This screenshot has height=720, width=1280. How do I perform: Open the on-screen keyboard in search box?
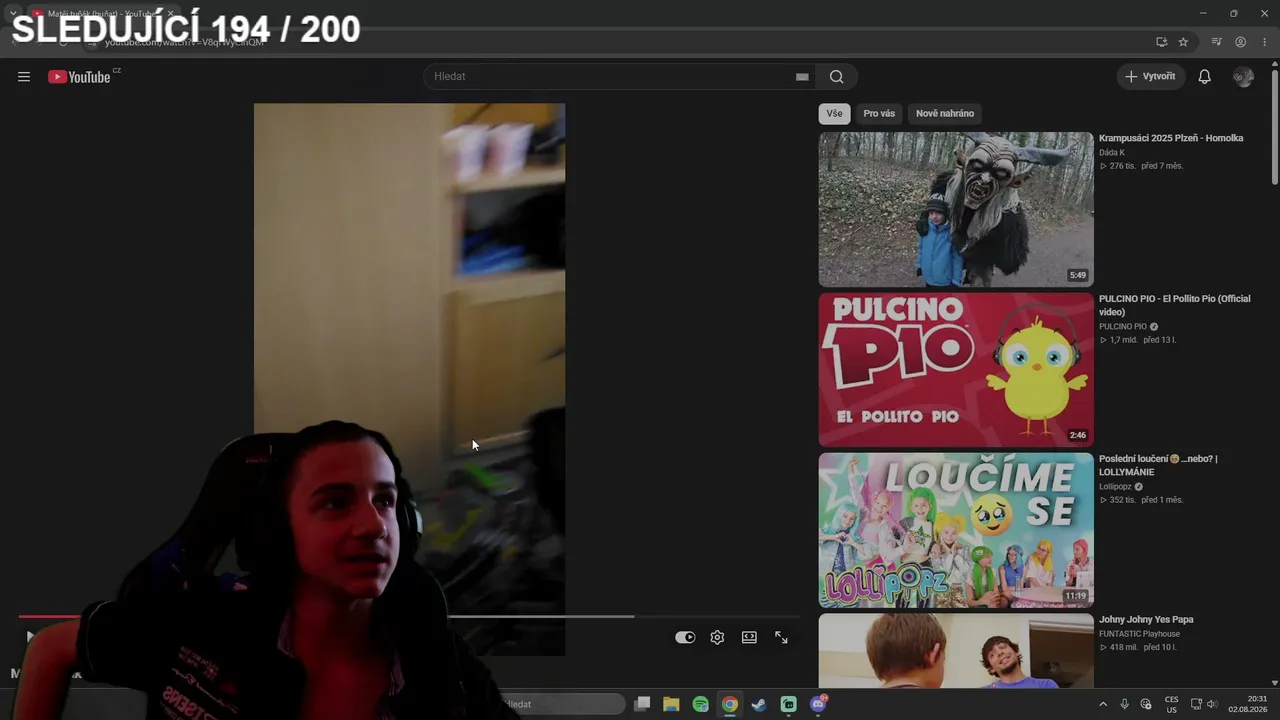[x=802, y=77]
